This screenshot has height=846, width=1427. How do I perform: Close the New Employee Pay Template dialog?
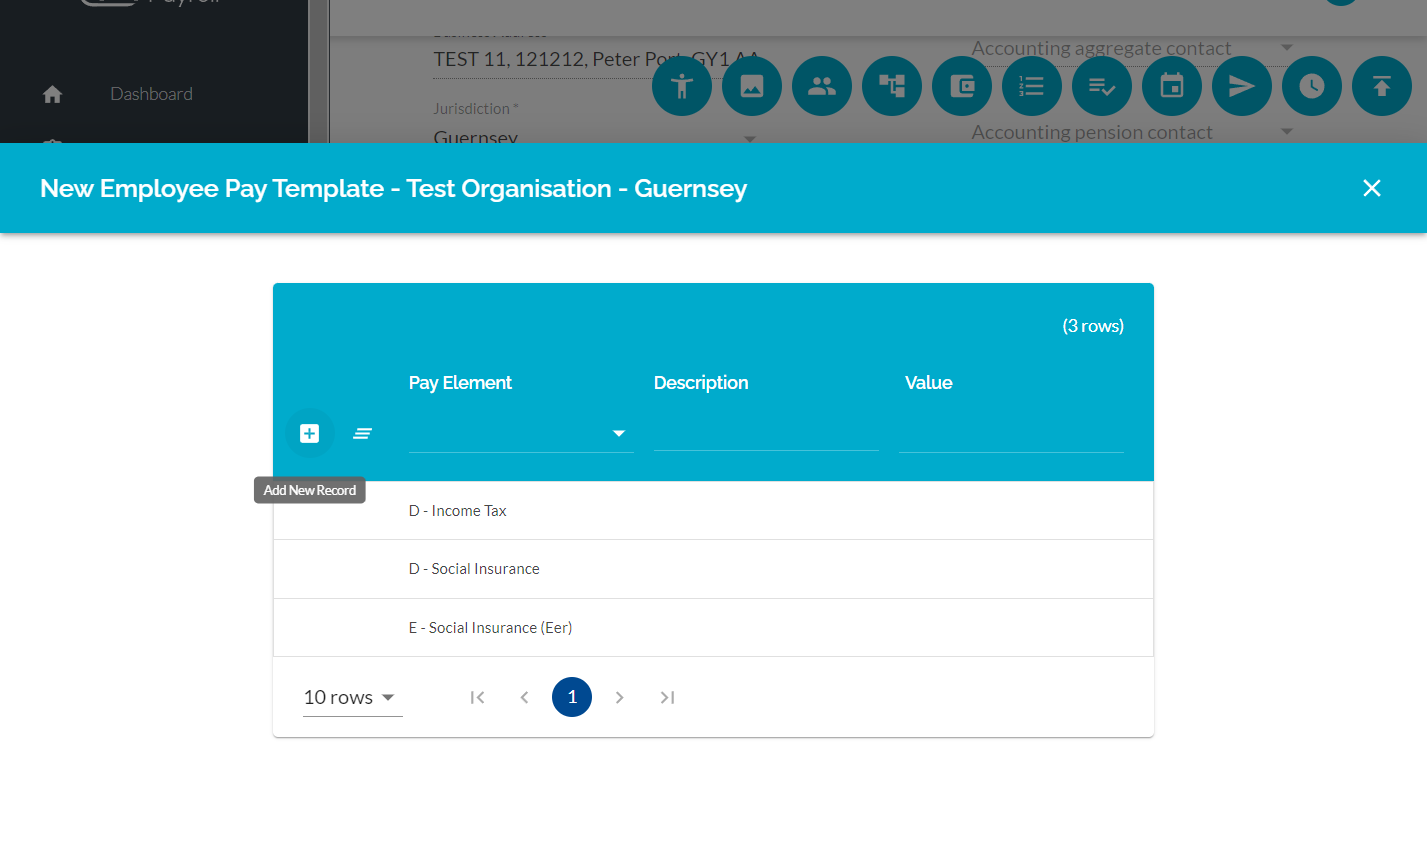[1372, 188]
